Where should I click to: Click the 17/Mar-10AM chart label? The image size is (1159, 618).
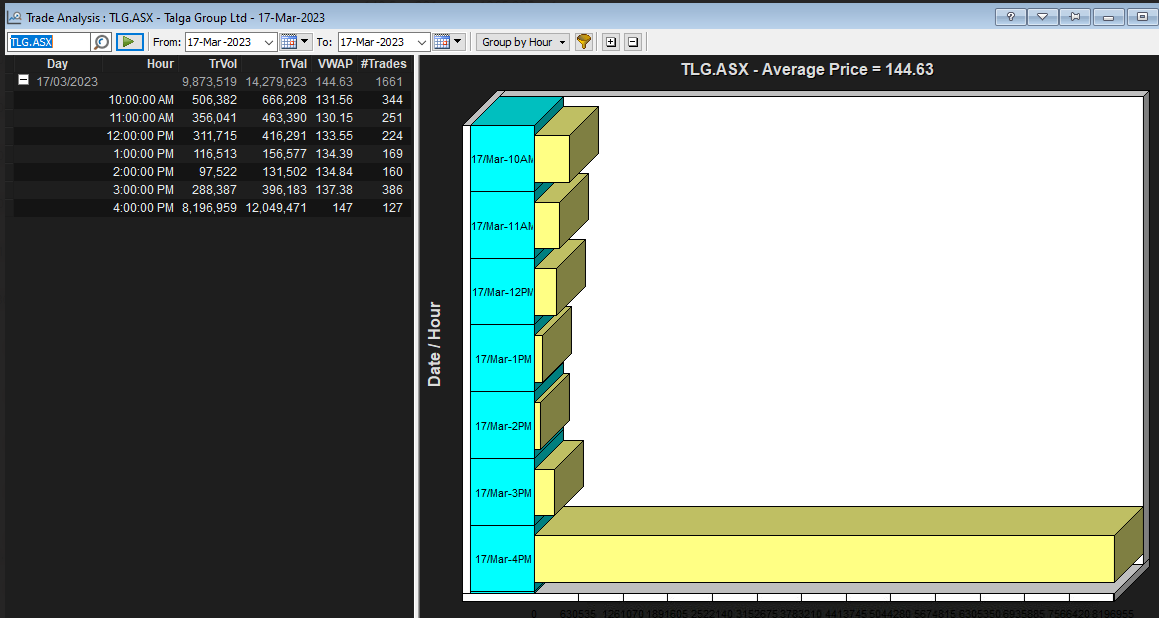(502, 159)
